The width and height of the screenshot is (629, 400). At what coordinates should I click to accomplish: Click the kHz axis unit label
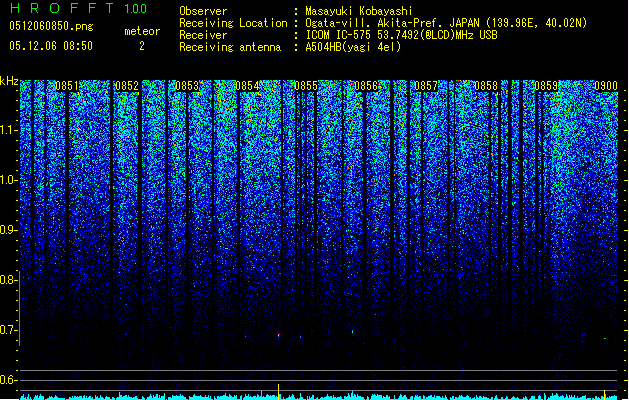(x=9, y=81)
